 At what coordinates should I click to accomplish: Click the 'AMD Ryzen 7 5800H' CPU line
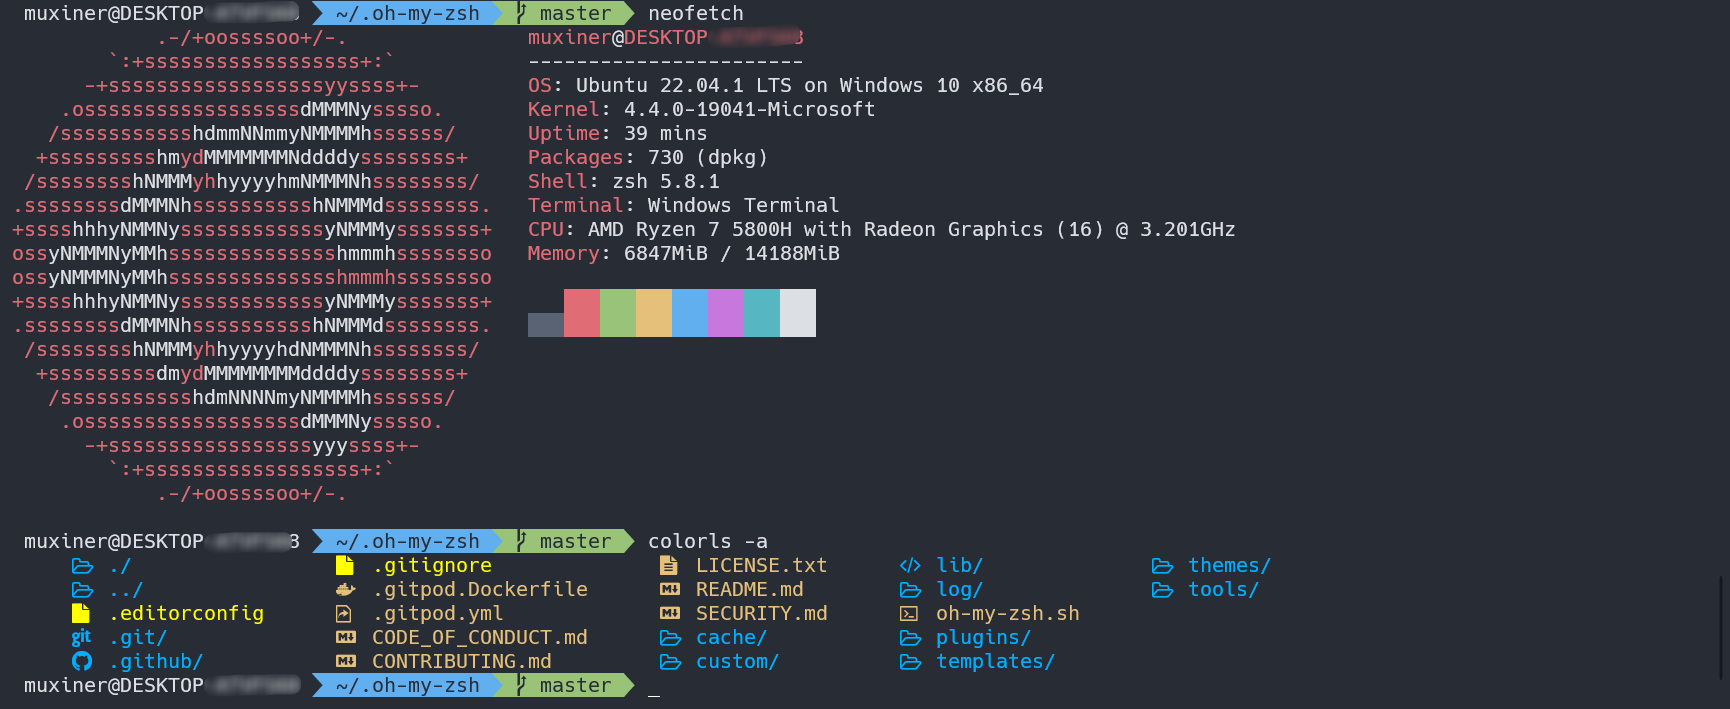click(882, 229)
